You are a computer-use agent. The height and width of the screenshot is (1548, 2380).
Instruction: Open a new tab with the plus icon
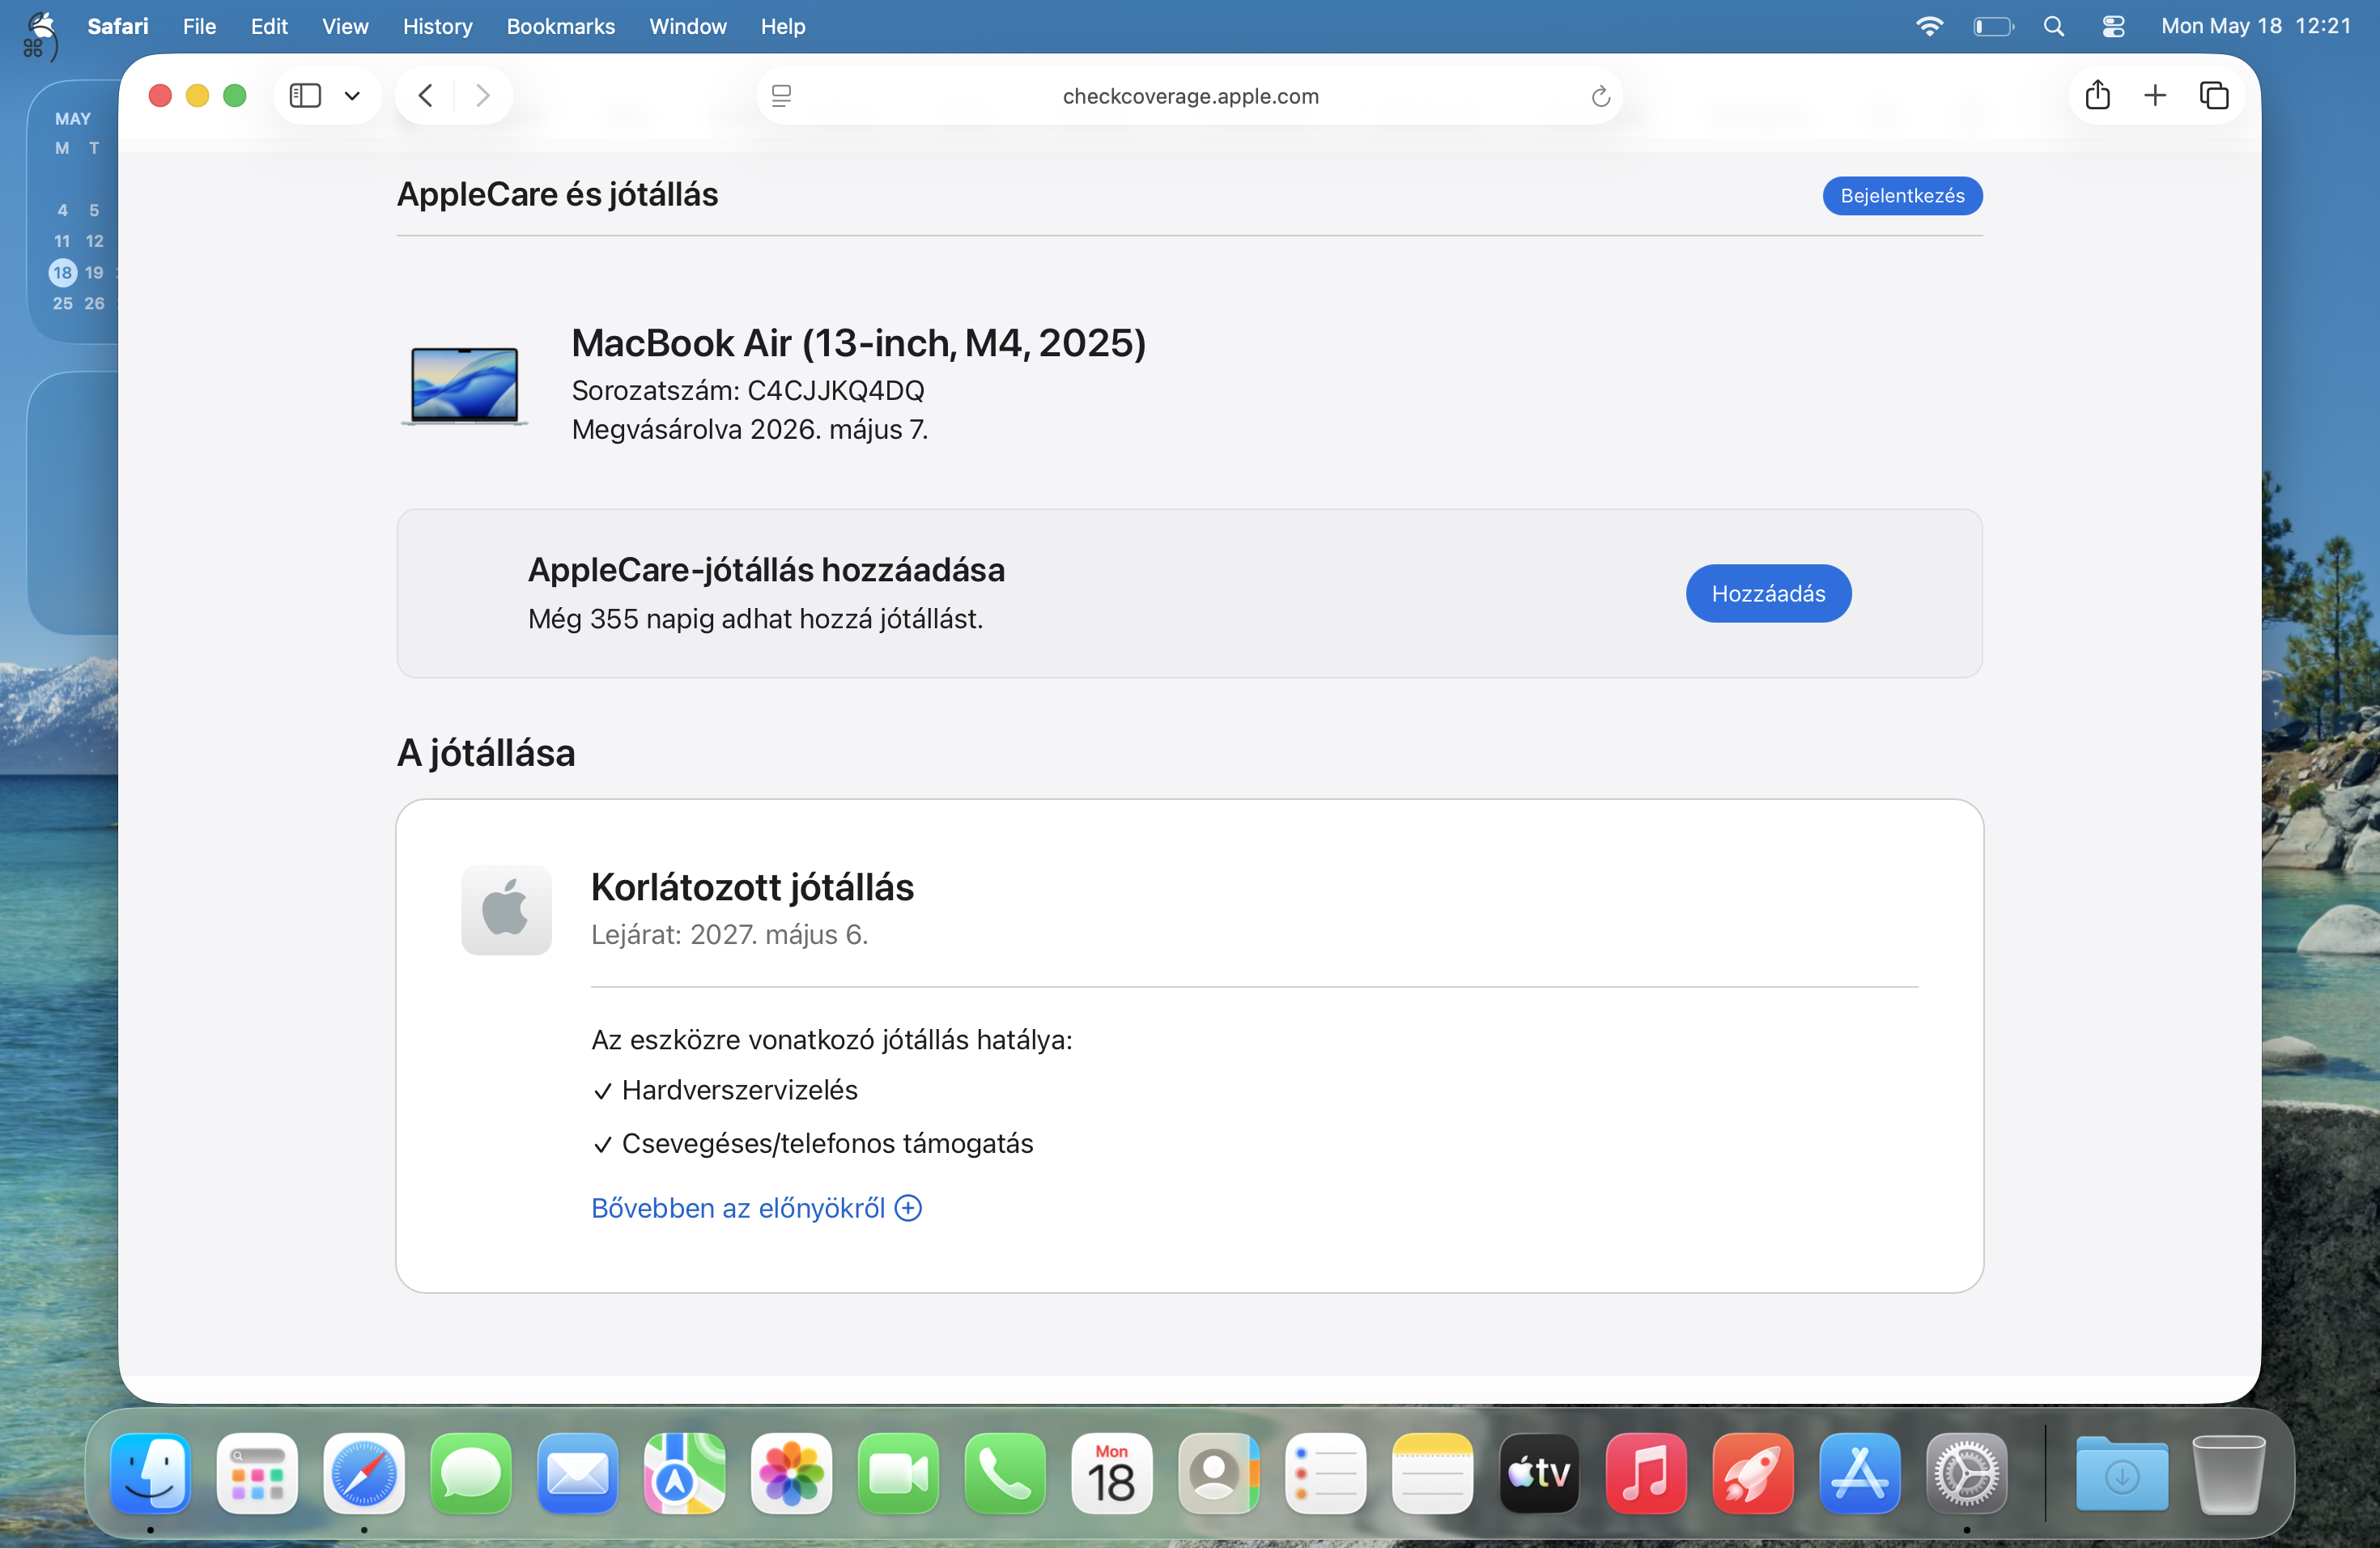pyautogui.click(x=2155, y=96)
